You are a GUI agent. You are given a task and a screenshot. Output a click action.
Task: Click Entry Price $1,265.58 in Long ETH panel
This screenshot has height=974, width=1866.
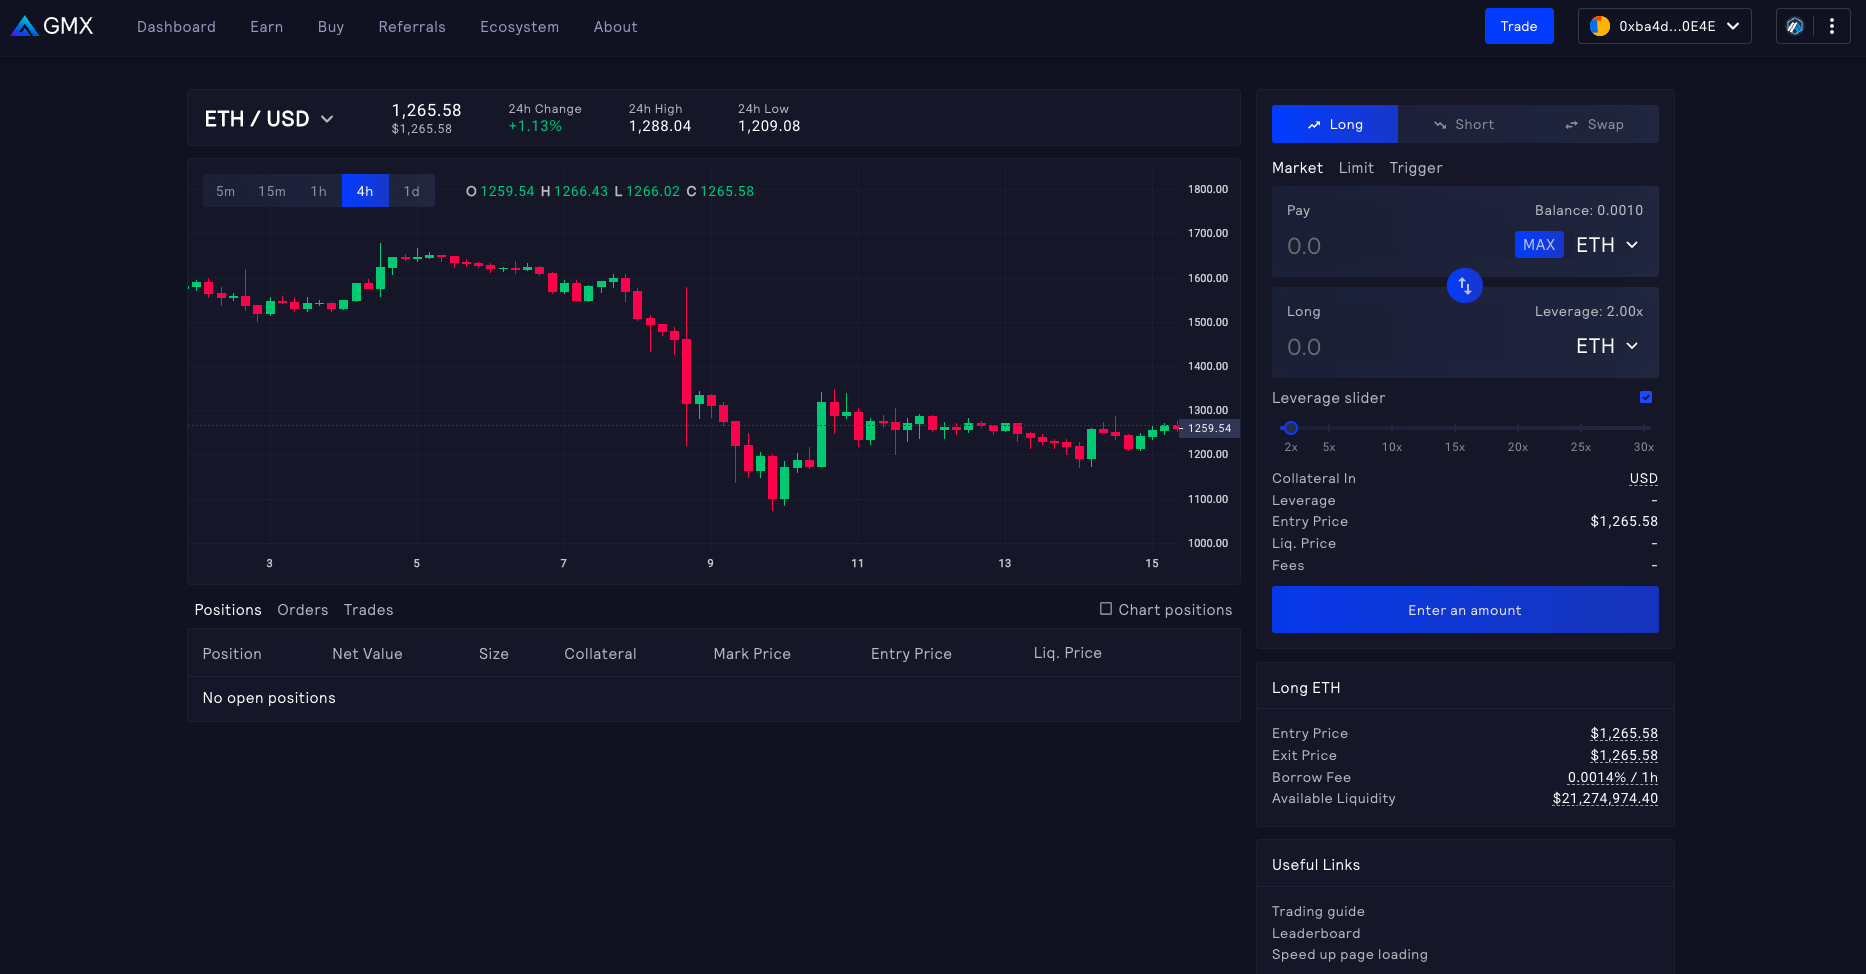coord(1624,733)
